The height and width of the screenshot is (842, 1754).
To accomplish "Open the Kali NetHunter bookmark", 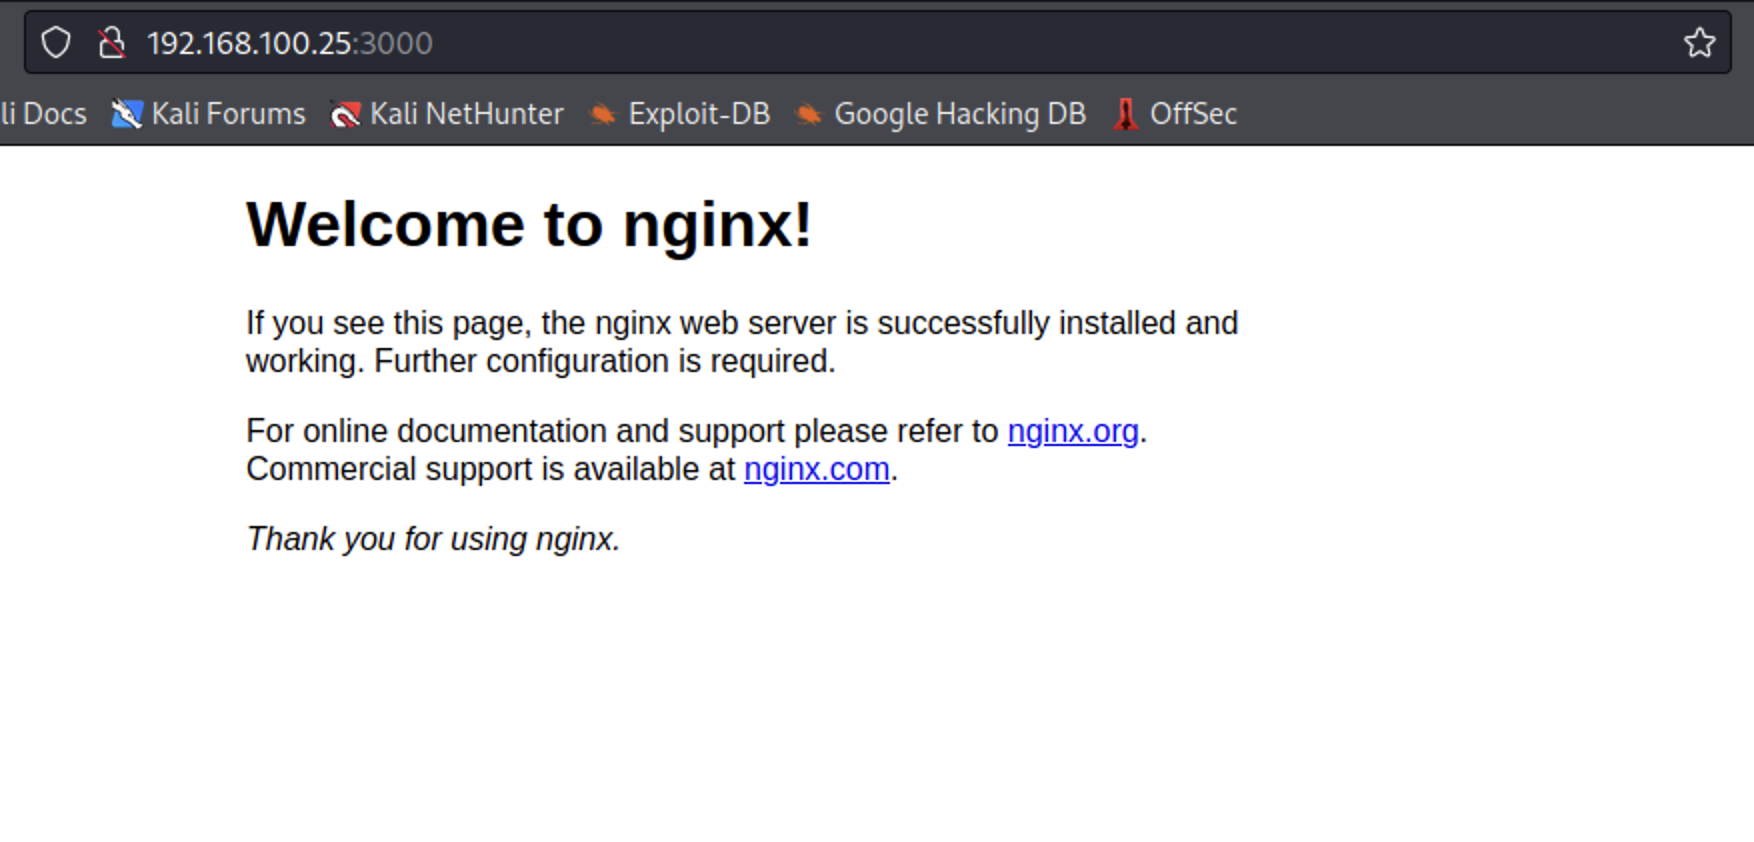I will 447,114.
